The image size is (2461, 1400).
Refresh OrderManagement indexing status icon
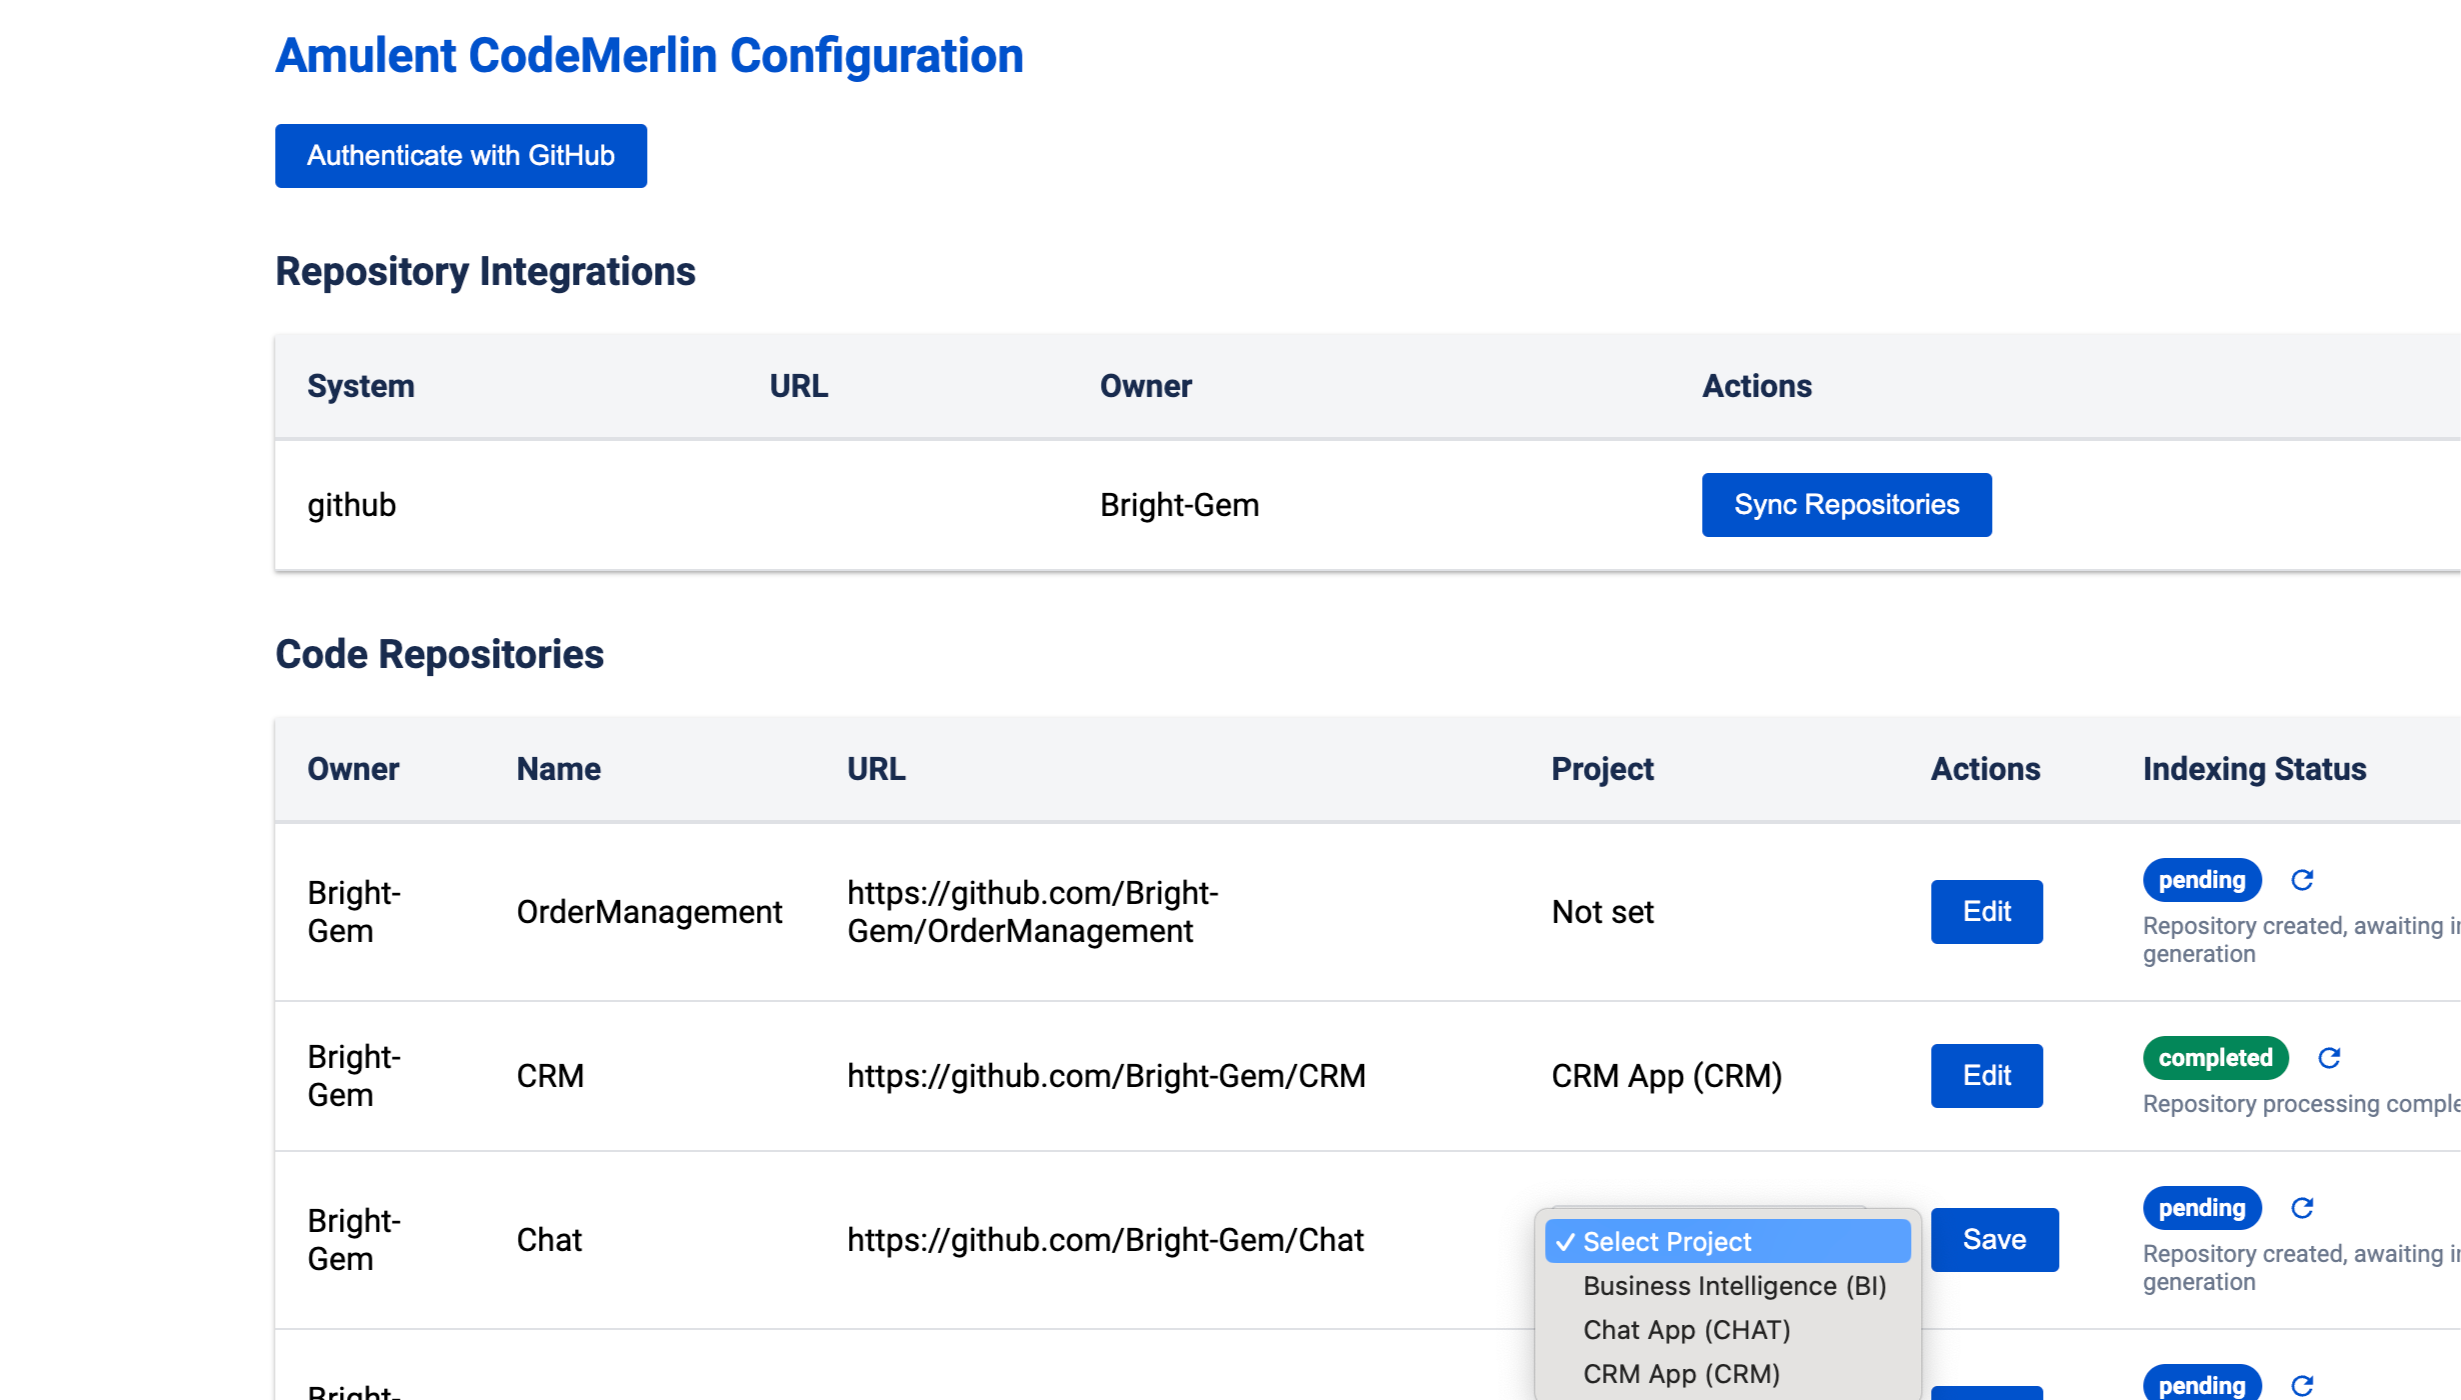point(2302,880)
